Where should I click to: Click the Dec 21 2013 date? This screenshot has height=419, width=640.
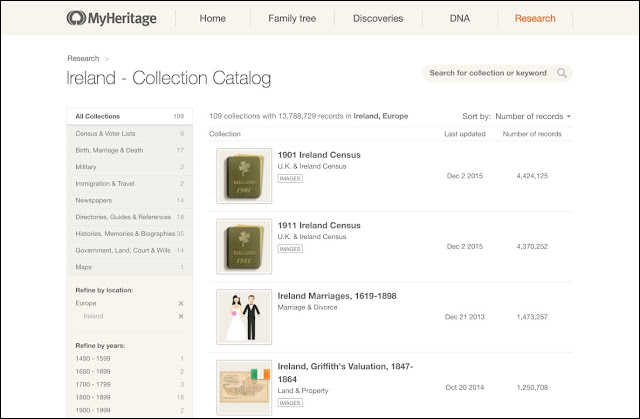point(465,317)
